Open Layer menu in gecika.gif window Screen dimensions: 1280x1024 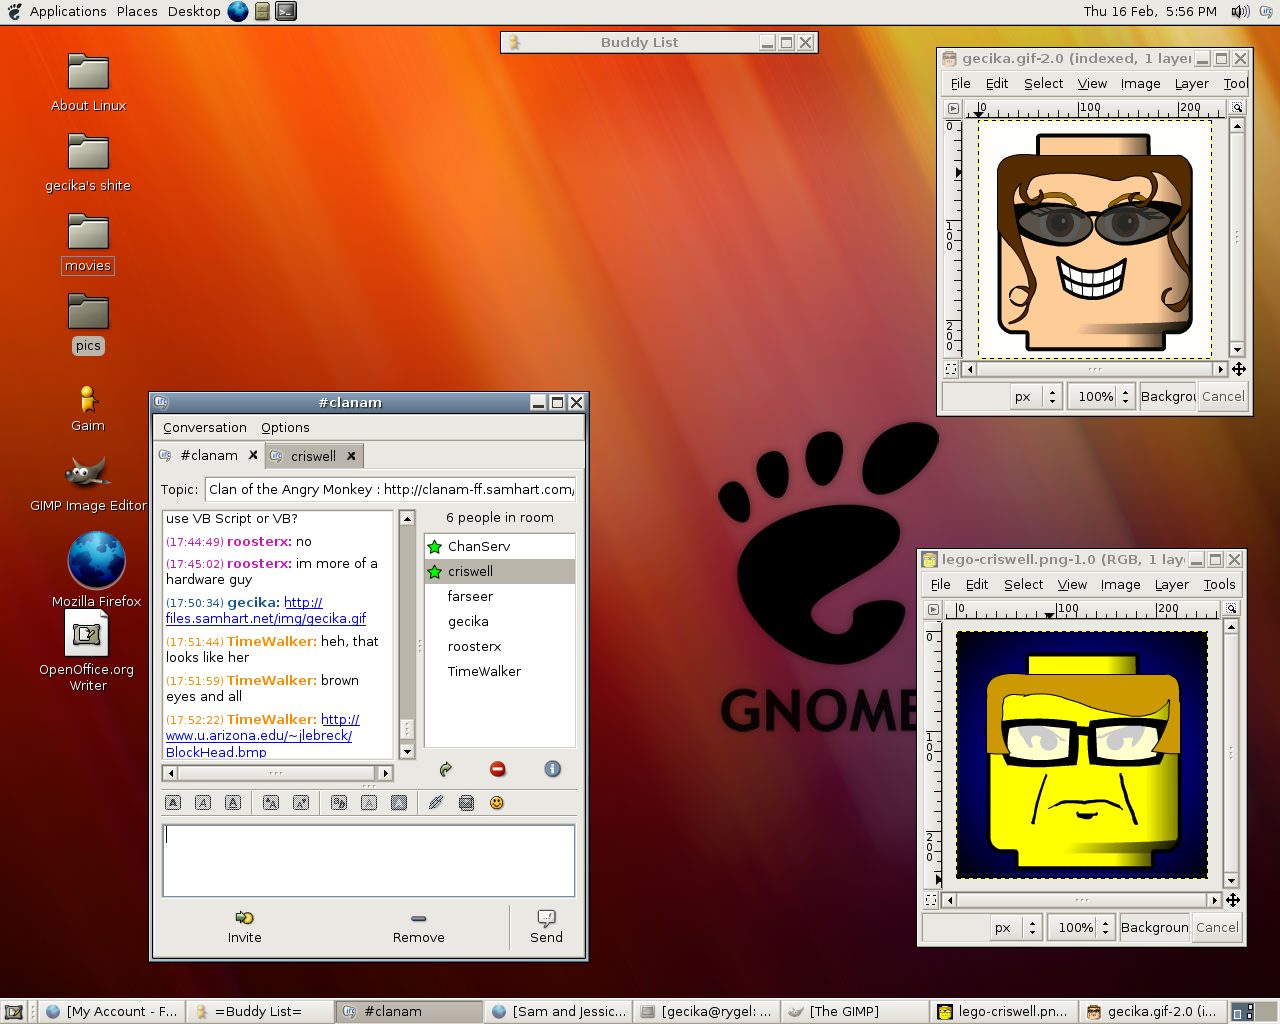pos(1191,83)
